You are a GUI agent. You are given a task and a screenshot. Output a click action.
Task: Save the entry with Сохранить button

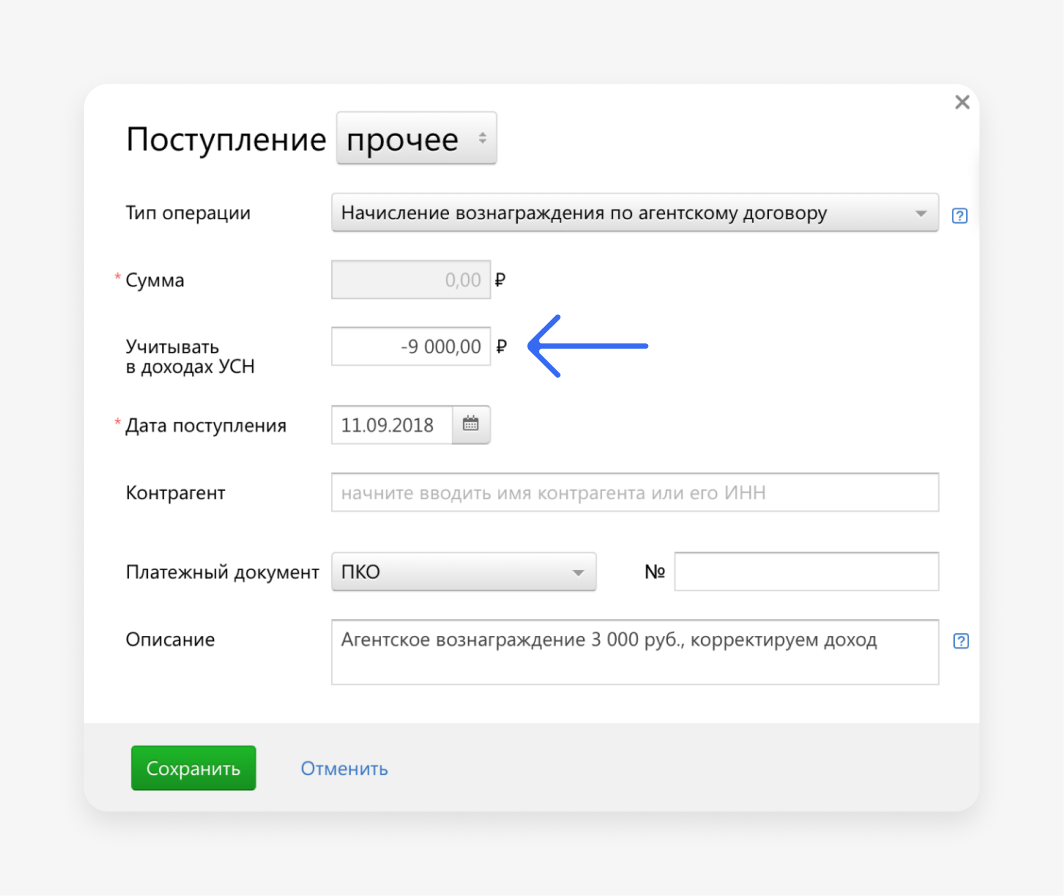point(193,768)
